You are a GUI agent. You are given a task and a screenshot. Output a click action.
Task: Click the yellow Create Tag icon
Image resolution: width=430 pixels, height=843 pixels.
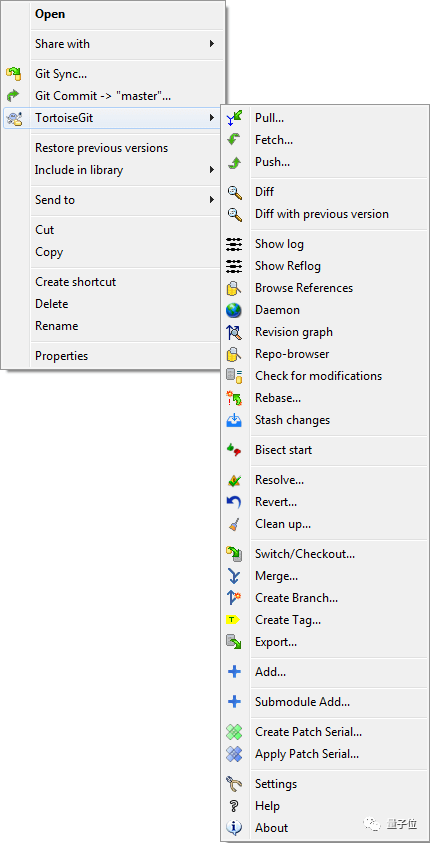pyautogui.click(x=232, y=620)
